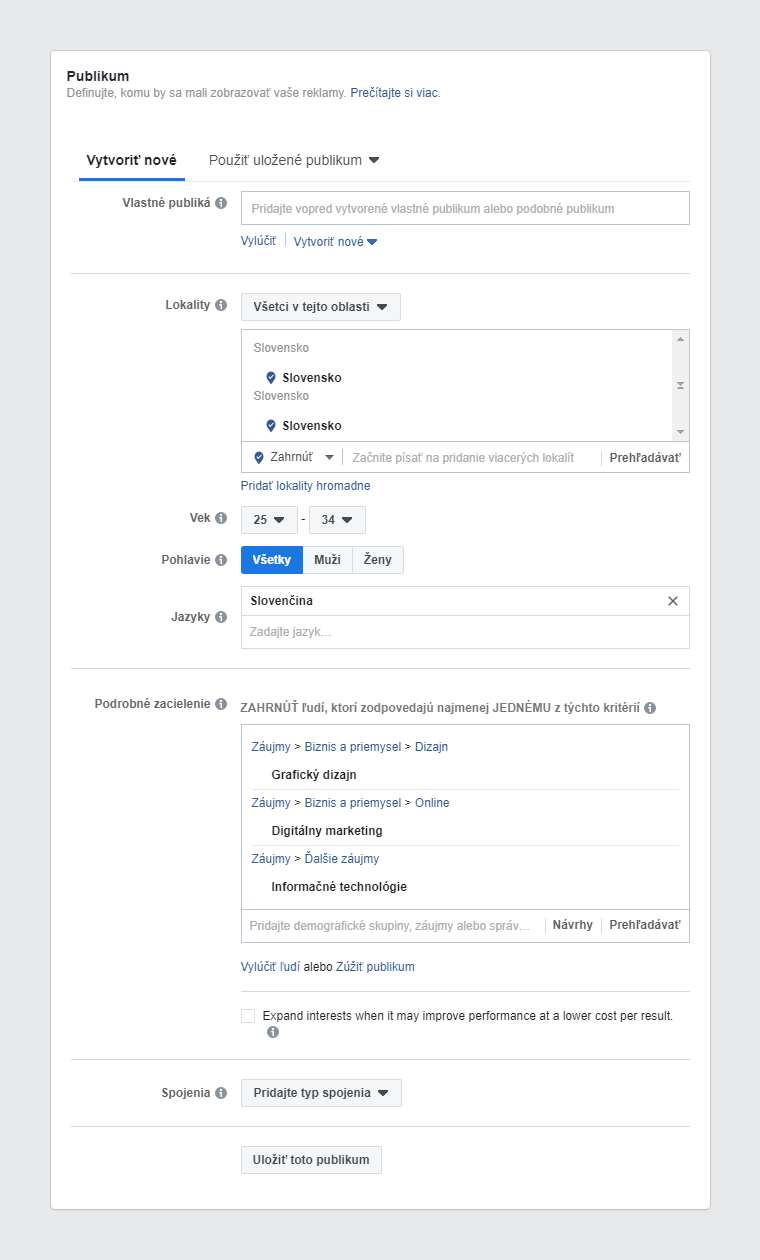760x1260 pixels.
Task: Click the info icon beside Vek
Action: [x=220, y=519]
